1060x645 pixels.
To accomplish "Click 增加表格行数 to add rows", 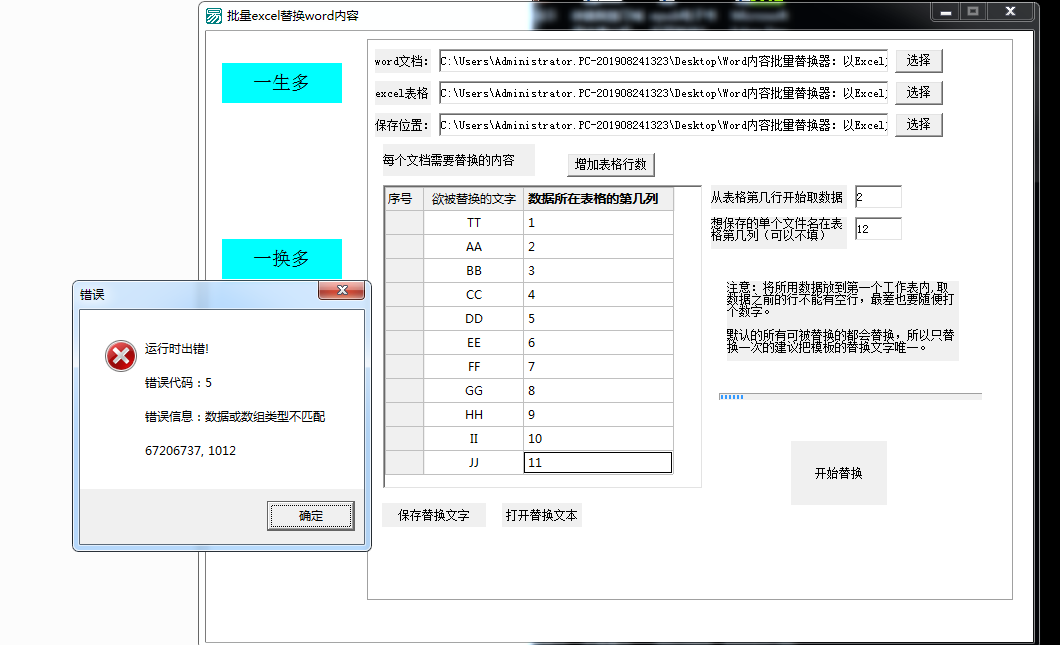I will click(610, 165).
